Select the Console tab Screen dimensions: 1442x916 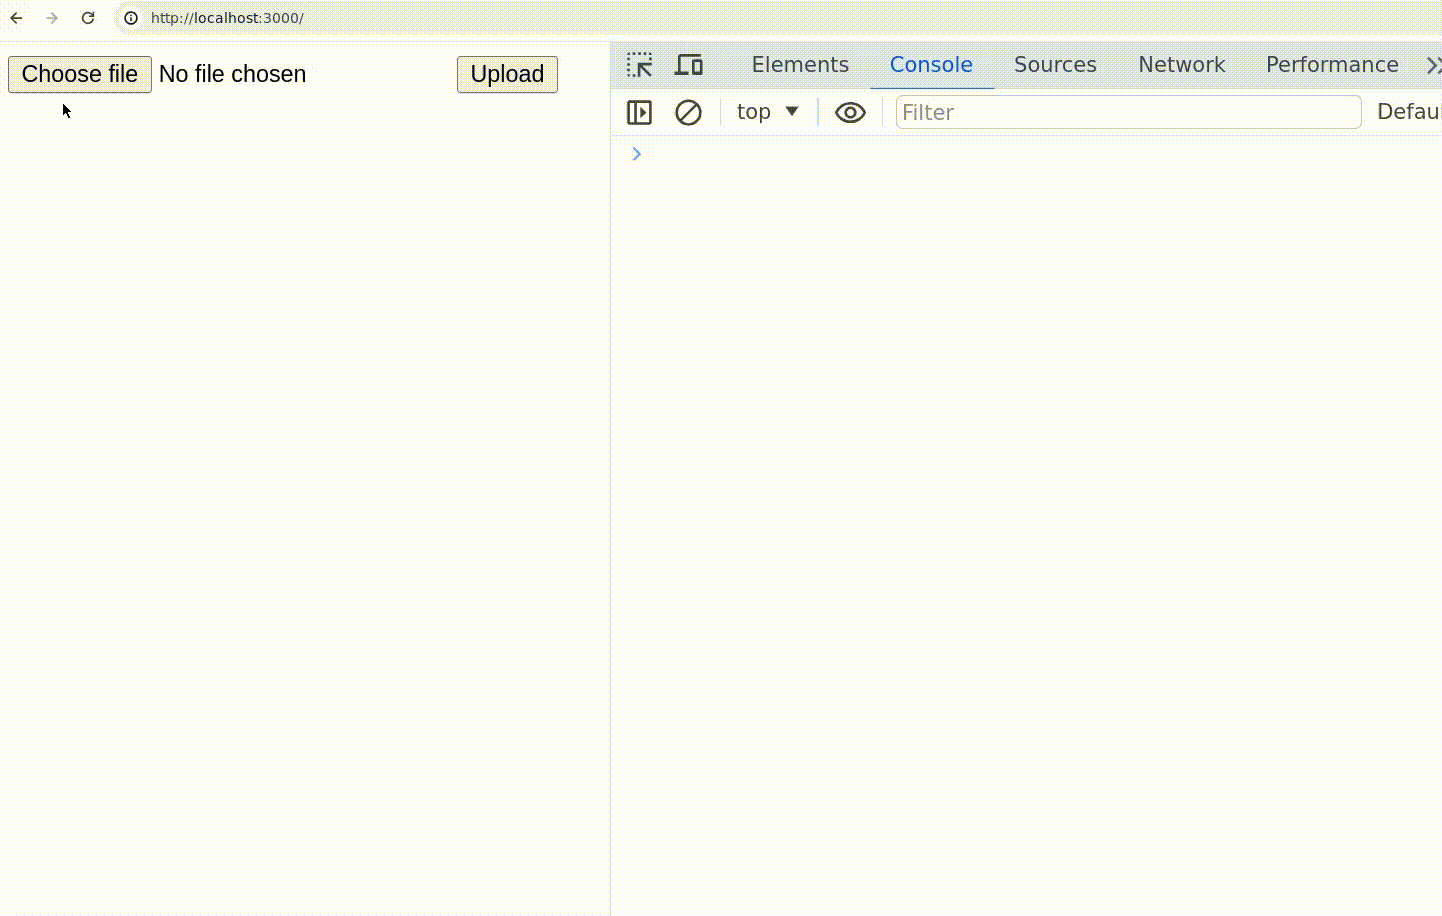pos(931,65)
